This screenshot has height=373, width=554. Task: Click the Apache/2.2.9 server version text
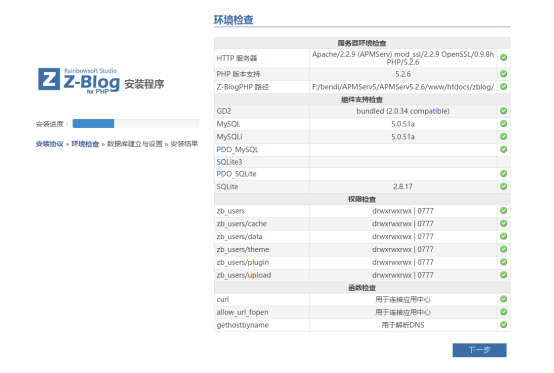pyautogui.click(x=403, y=58)
